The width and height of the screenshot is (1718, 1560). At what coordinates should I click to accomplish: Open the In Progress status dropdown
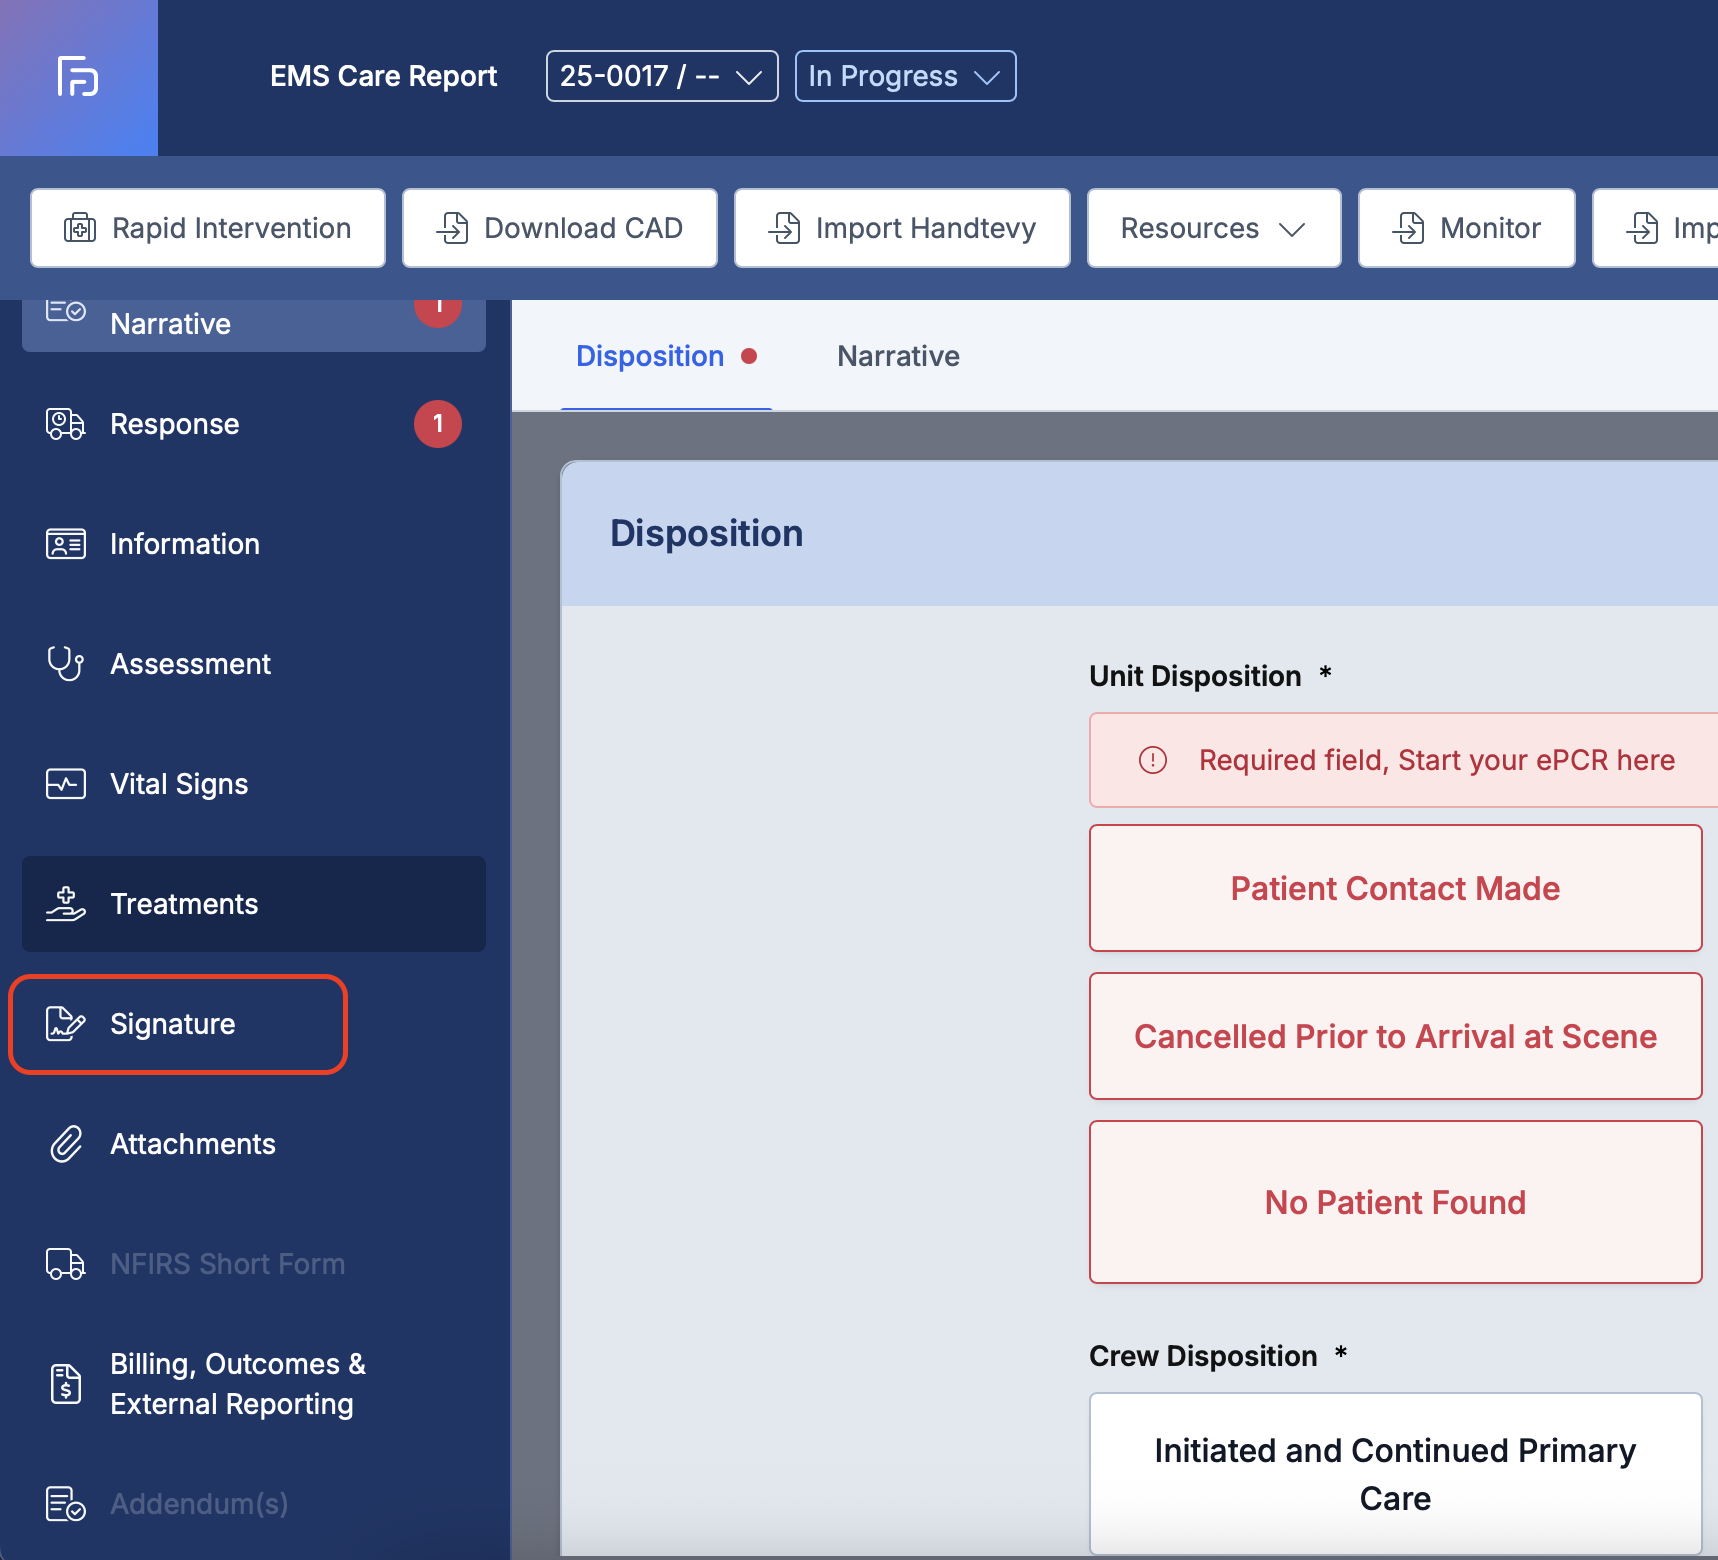(x=904, y=76)
